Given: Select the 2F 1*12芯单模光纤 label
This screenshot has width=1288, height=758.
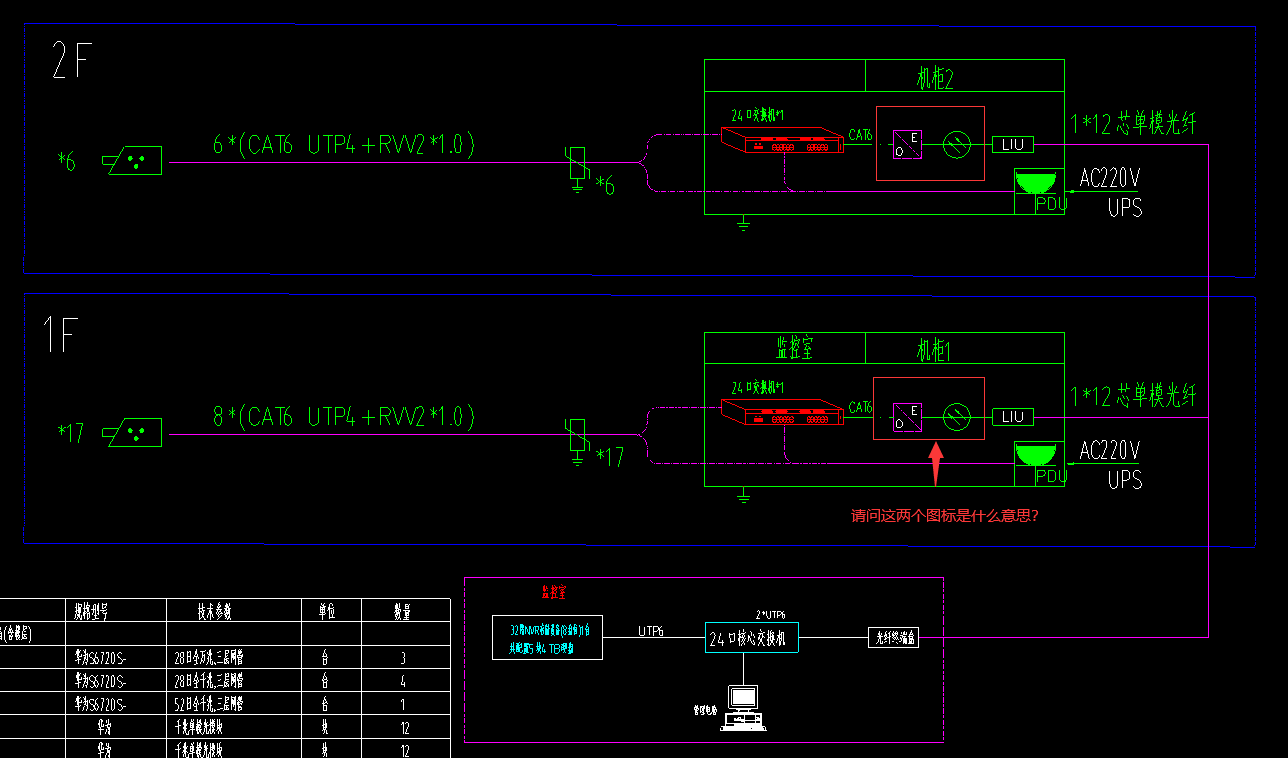Looking at the screenshot, I should (x=1133, y=123).
